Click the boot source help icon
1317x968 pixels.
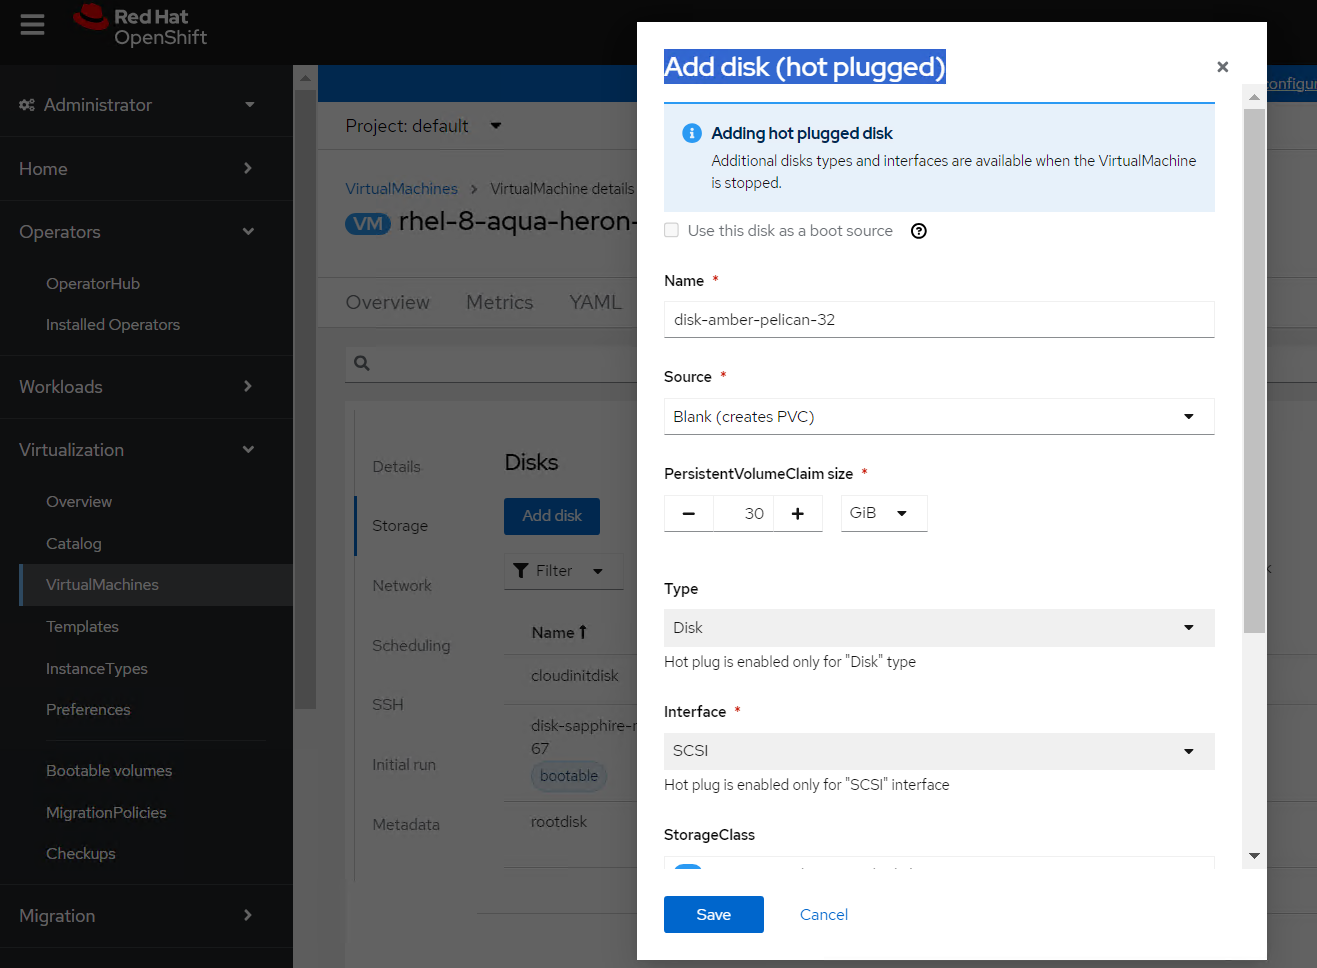tap(919, 231)
